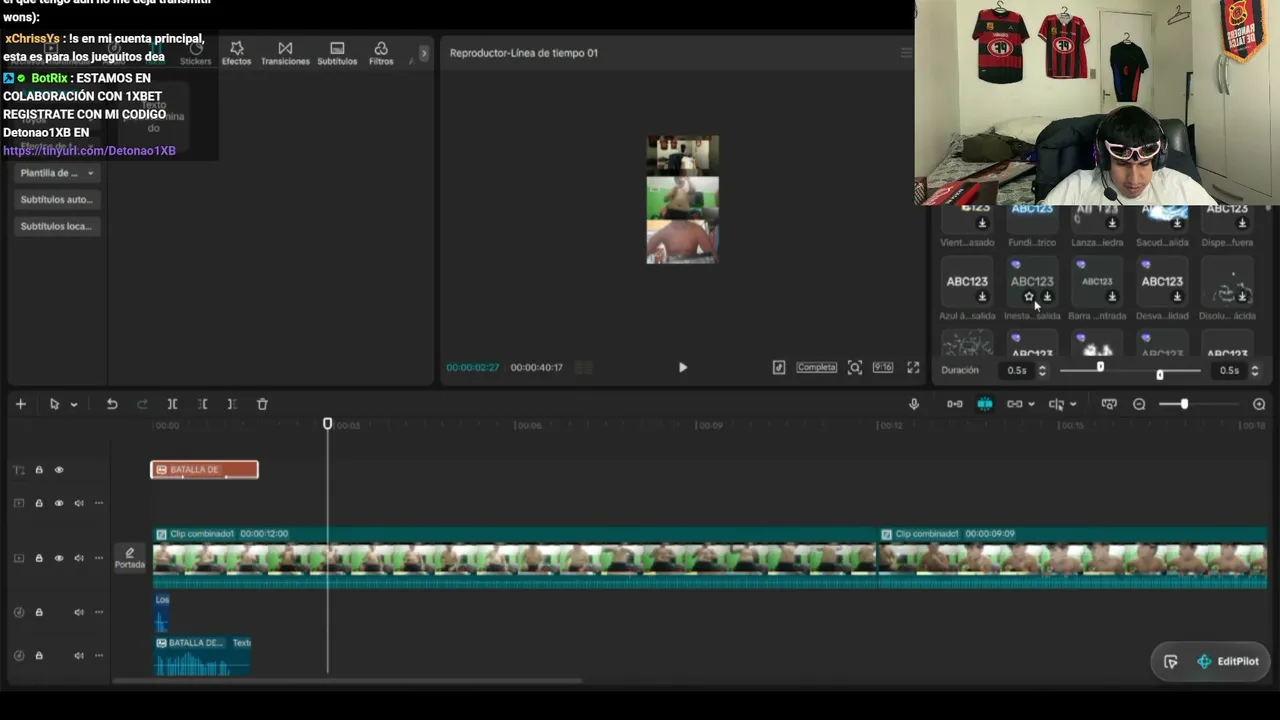Expand the linking options dropdown arrow
This screenshot has height=720, width=1280.
pos(1031,404)
